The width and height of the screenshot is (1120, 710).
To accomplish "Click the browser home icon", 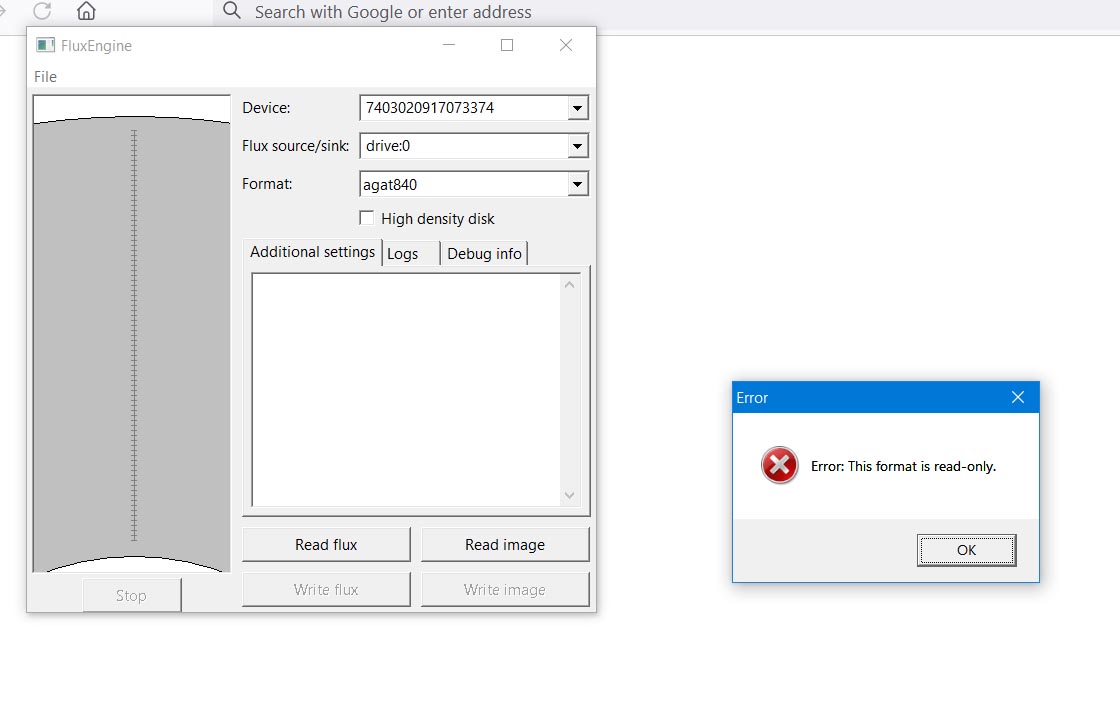I will click(x=86, y=11).
